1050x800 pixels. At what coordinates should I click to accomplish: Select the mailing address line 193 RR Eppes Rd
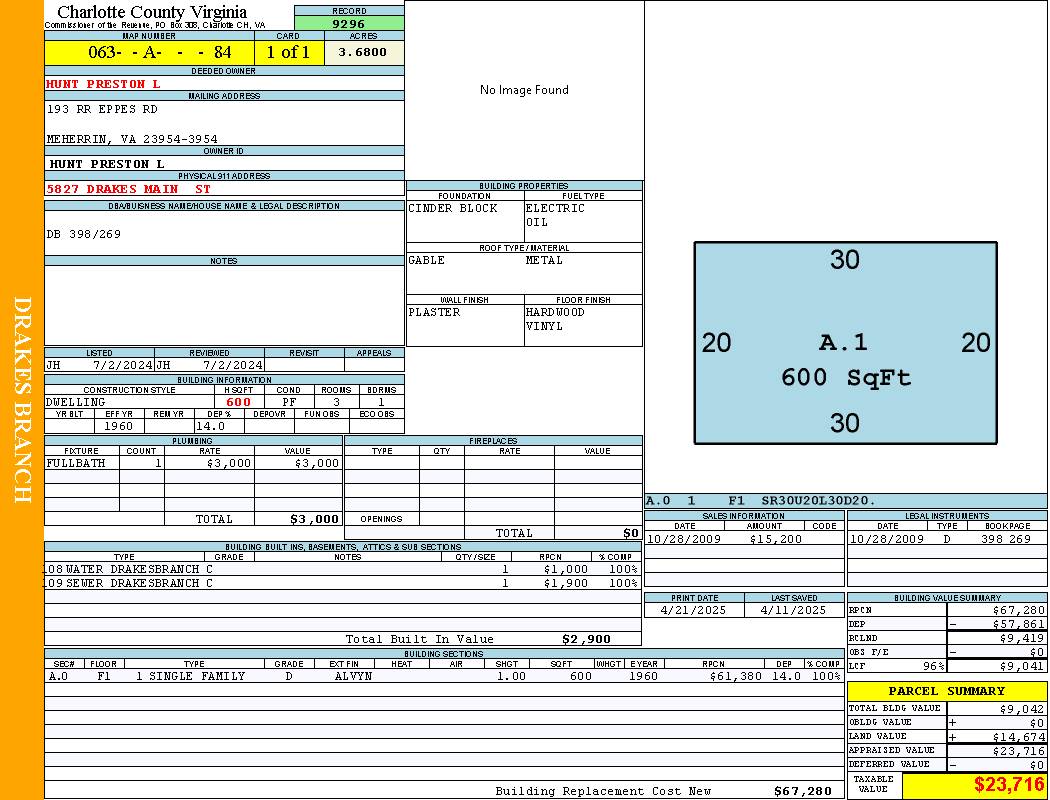102,109
